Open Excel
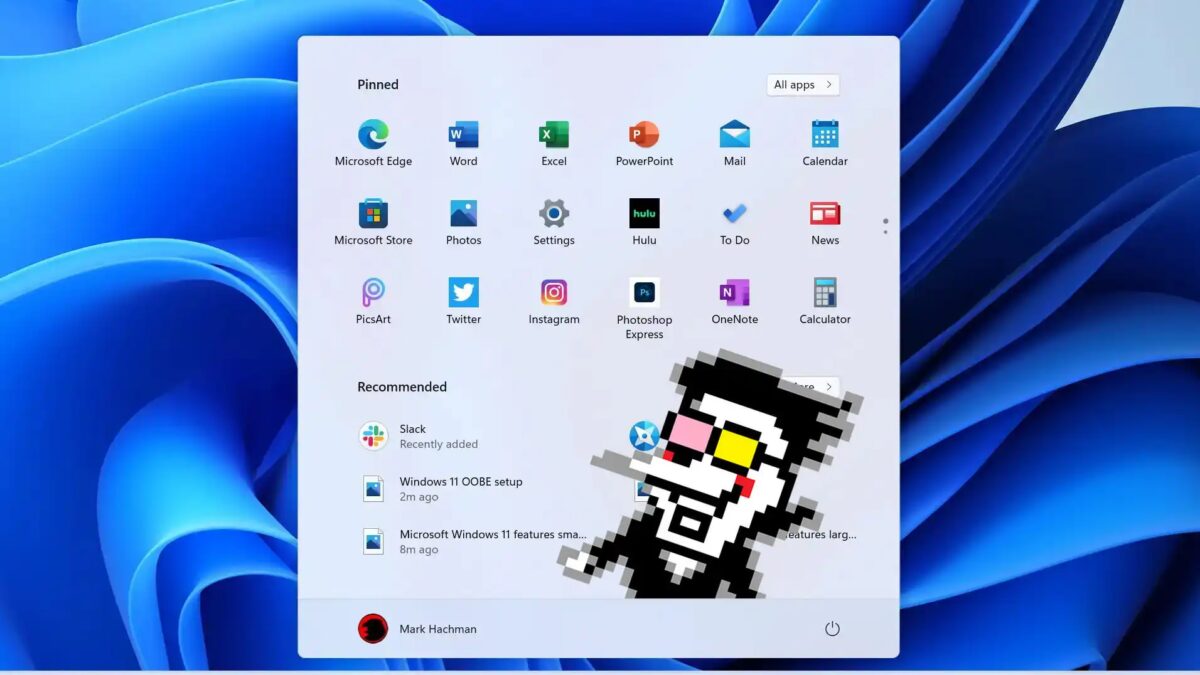The image size is (1200, 675). (x=553, y=135)
